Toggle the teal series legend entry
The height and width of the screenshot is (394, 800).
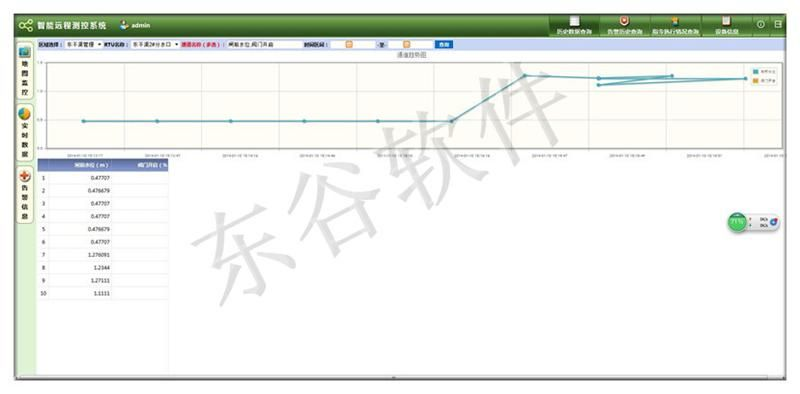click(x=764, y=71)
